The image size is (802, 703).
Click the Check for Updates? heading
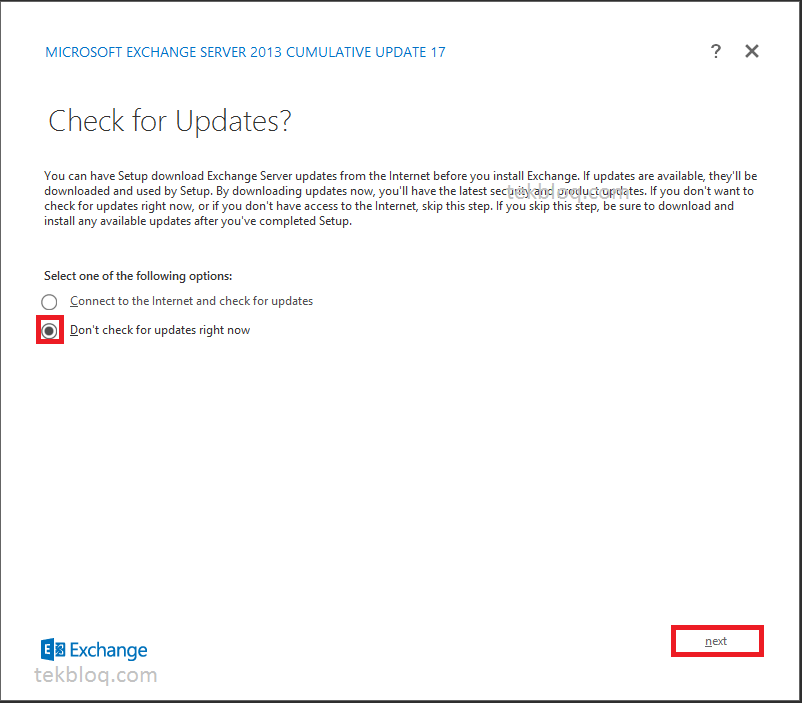pos(170,121)
